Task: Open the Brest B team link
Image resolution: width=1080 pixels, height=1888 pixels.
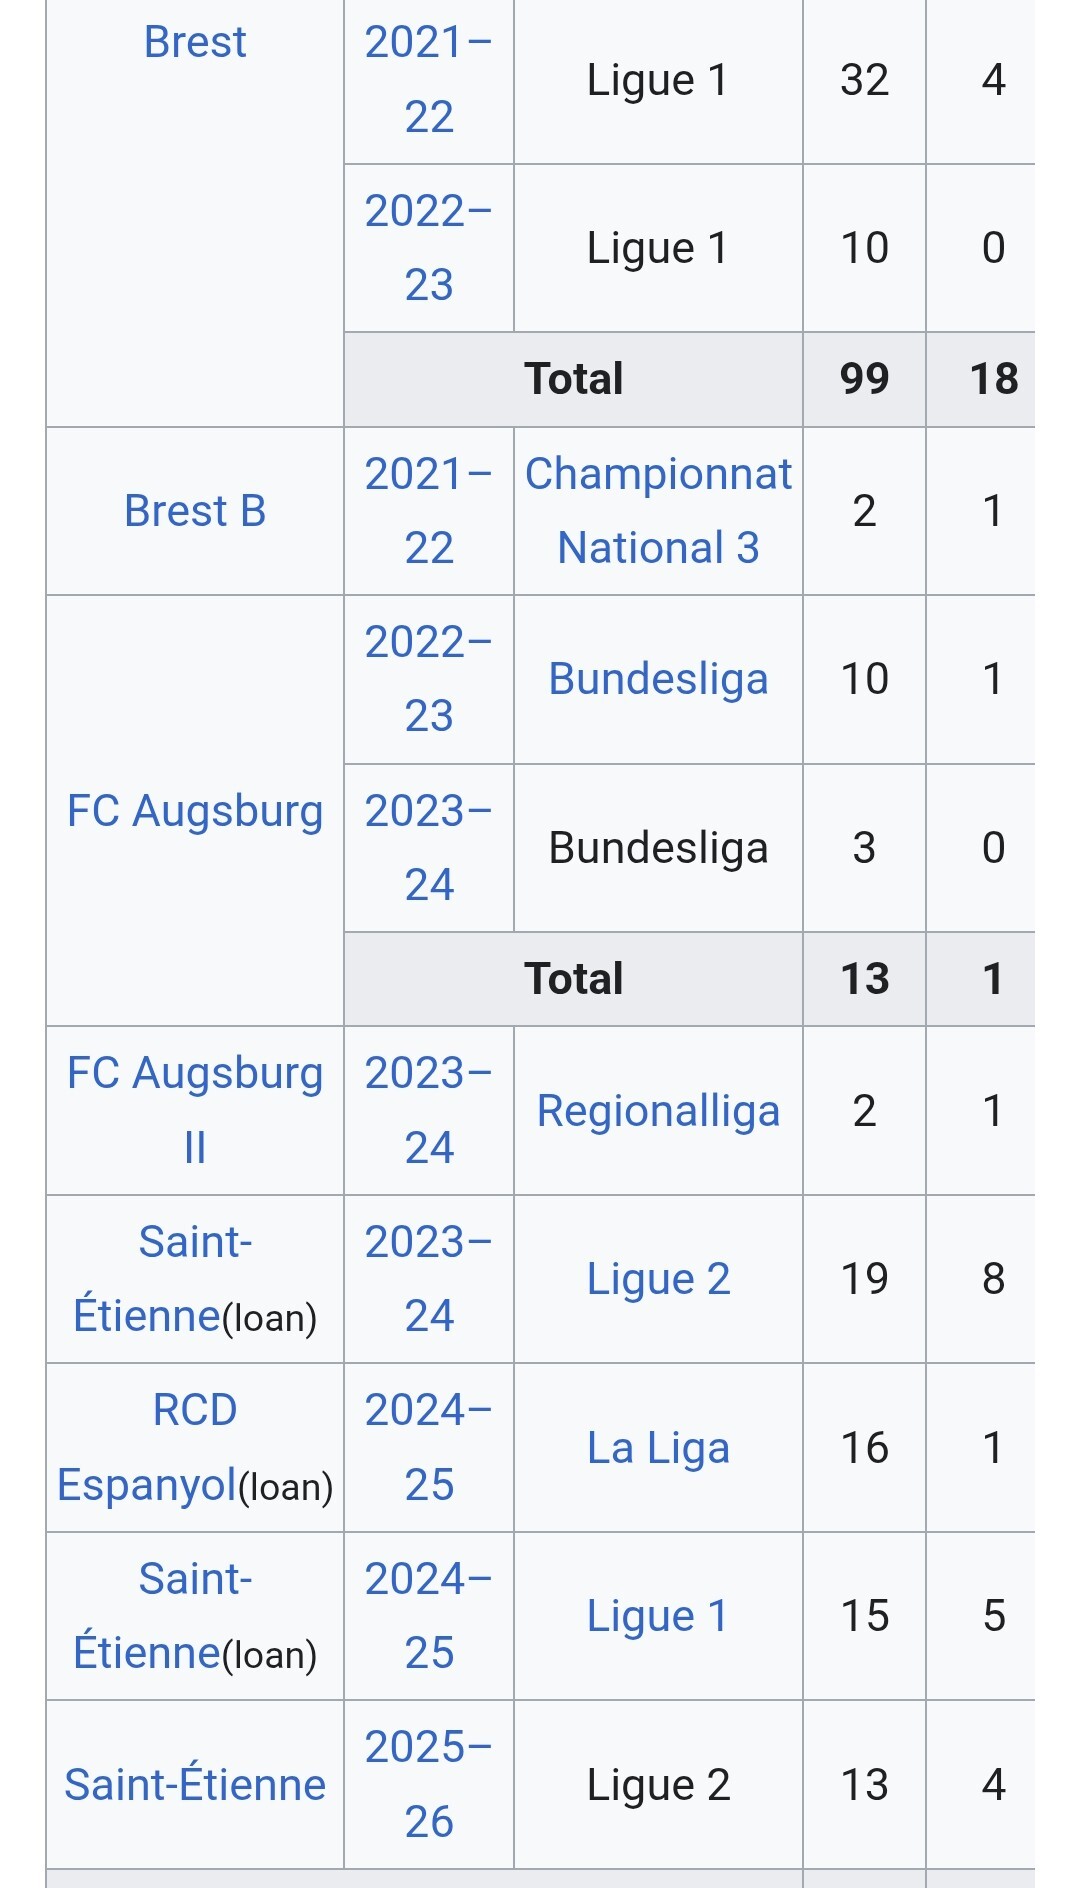Action: [x=195, y=511]
